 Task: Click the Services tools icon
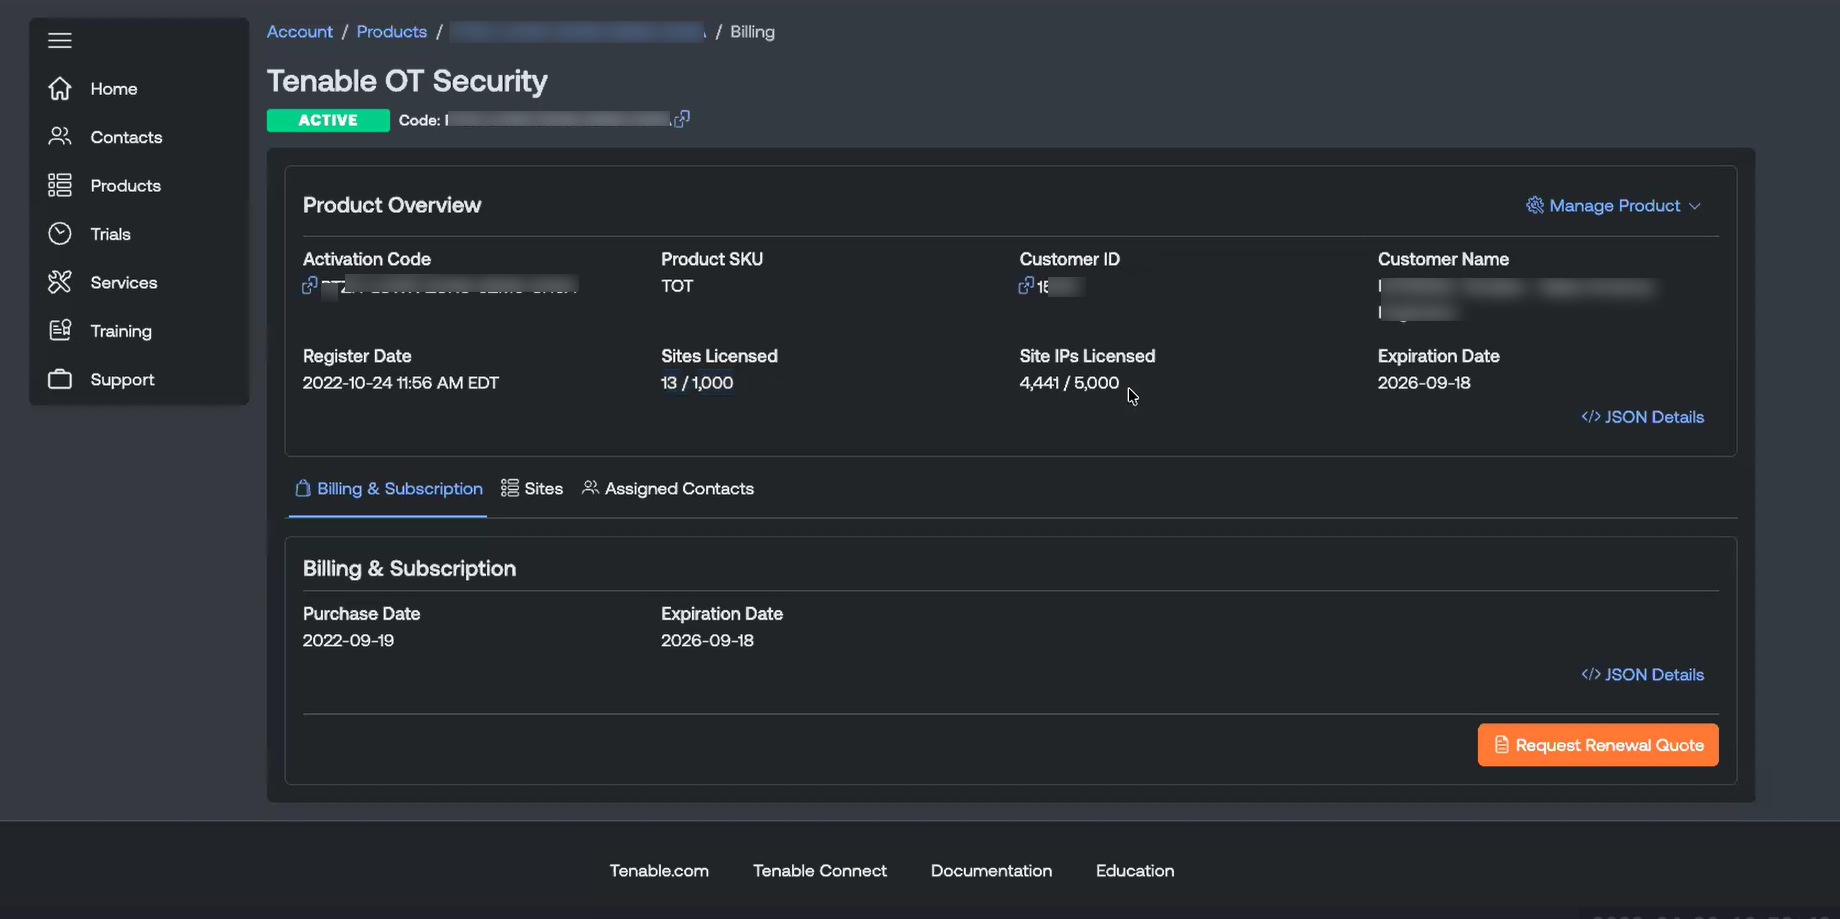[60, 282]
